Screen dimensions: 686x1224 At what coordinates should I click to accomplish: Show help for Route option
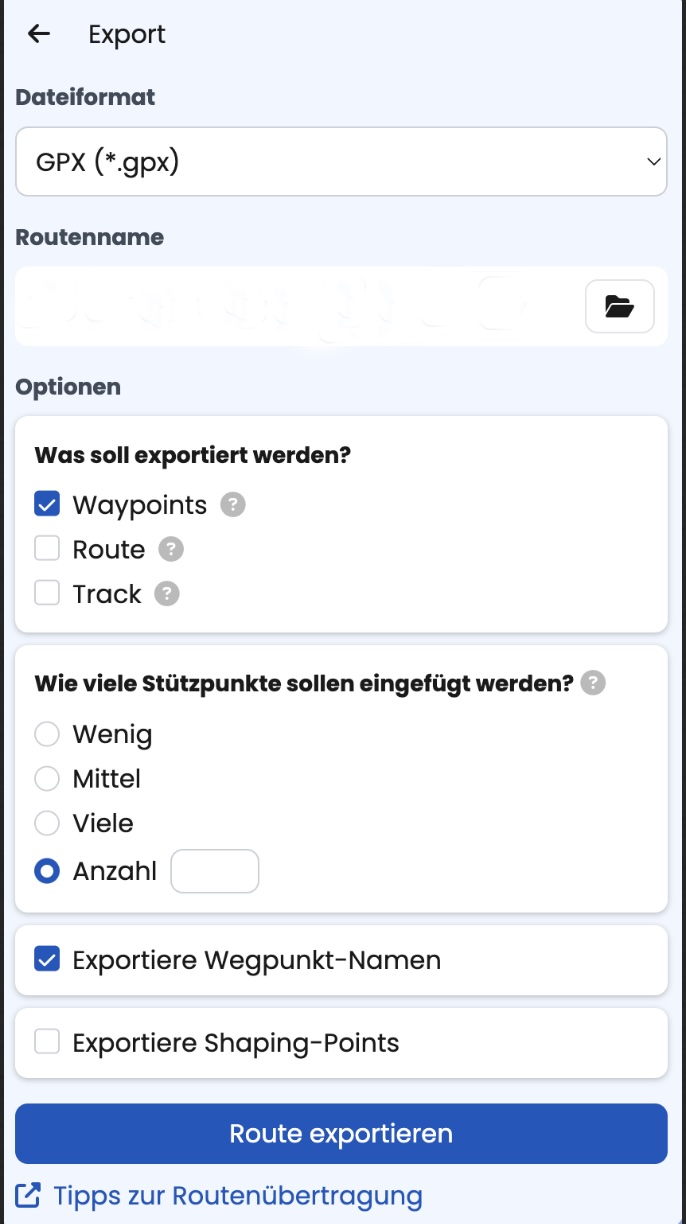coord(171,549)
